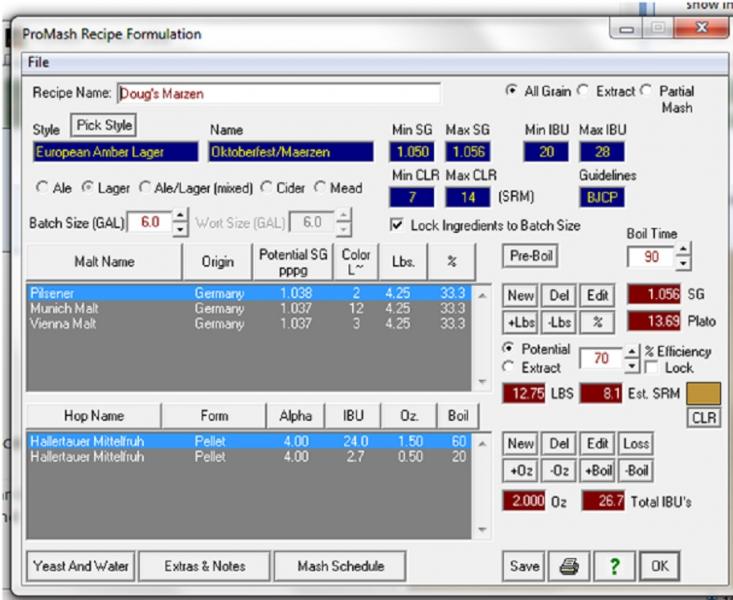The image size is (733, 600).
Task: Click the OK button
Action: tap(660, 566)
